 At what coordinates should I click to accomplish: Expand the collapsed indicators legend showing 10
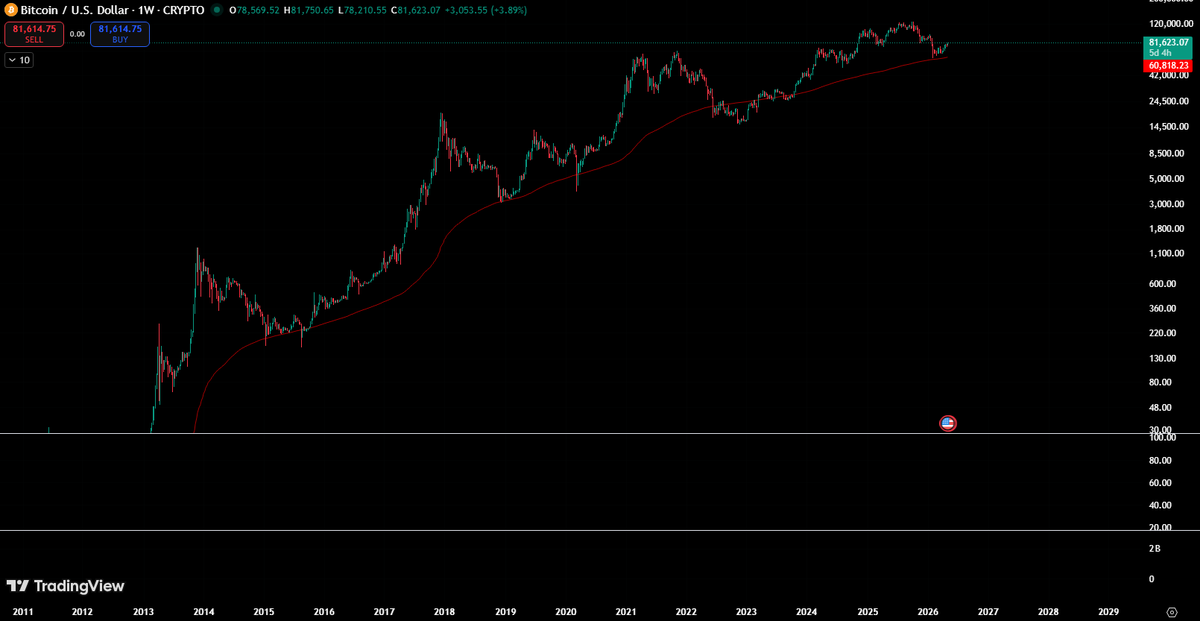pos(19,61)
